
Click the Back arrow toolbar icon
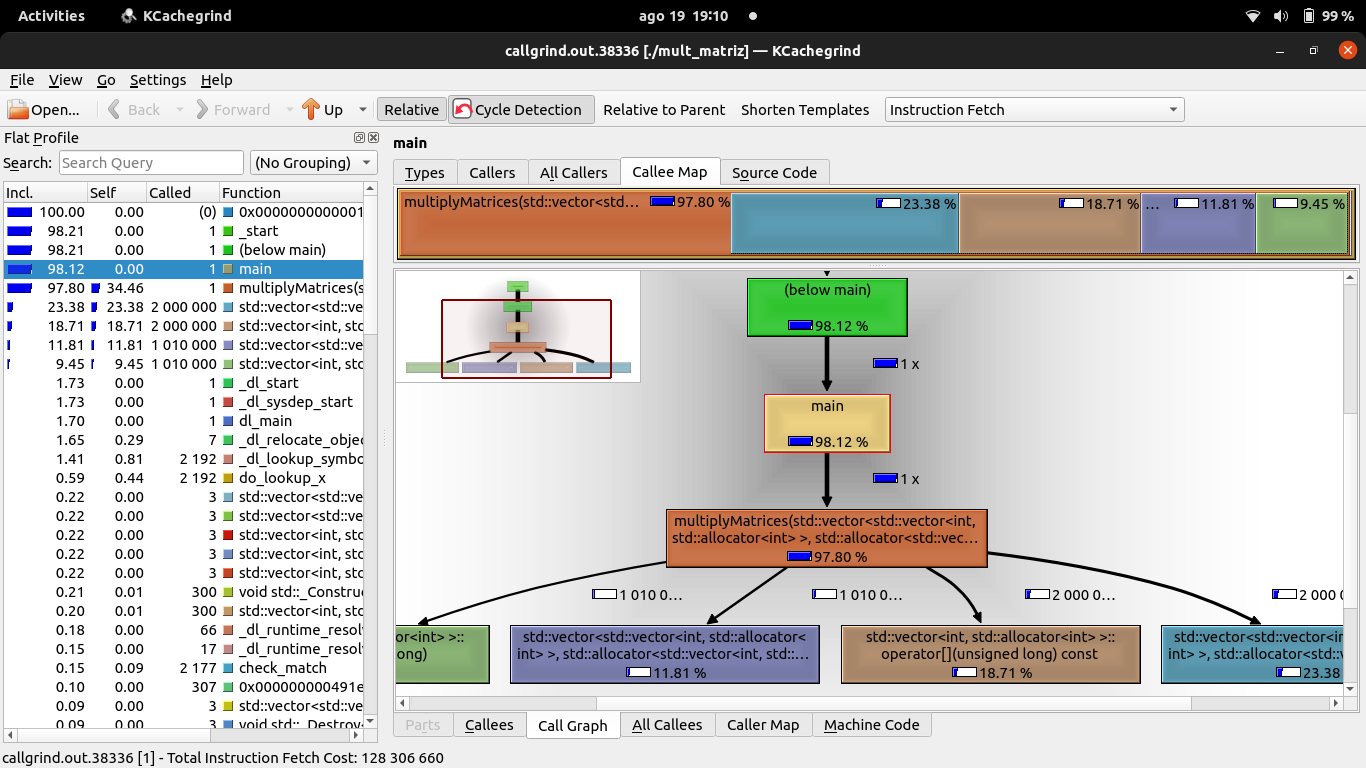click(114, 110)
